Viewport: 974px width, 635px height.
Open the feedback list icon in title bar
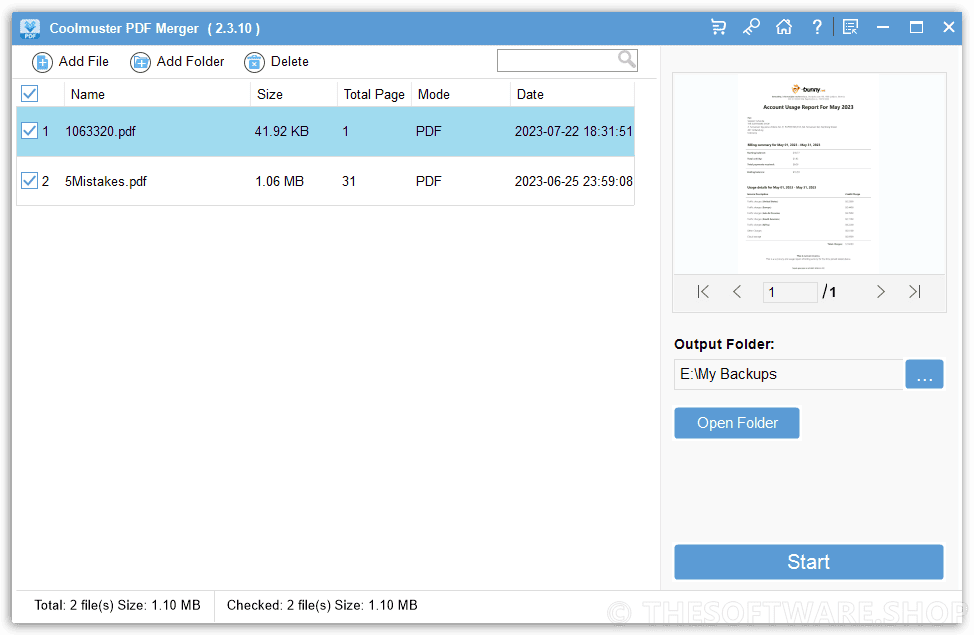pos(850,27)
